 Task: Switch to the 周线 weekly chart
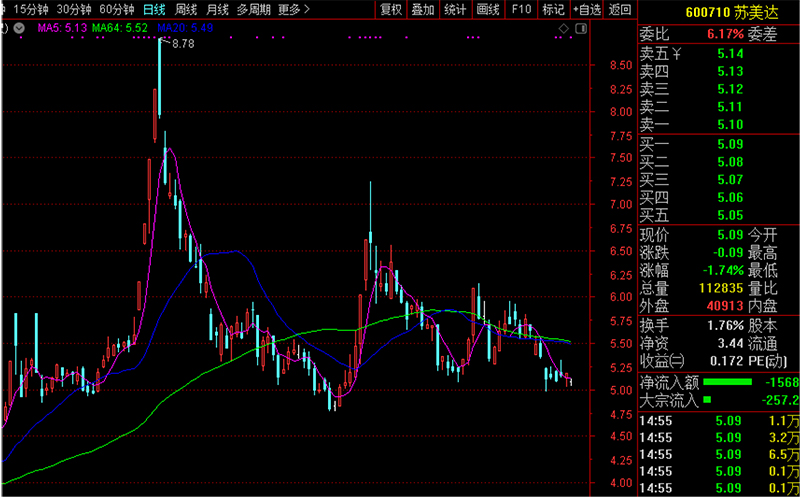coord(186,9)
